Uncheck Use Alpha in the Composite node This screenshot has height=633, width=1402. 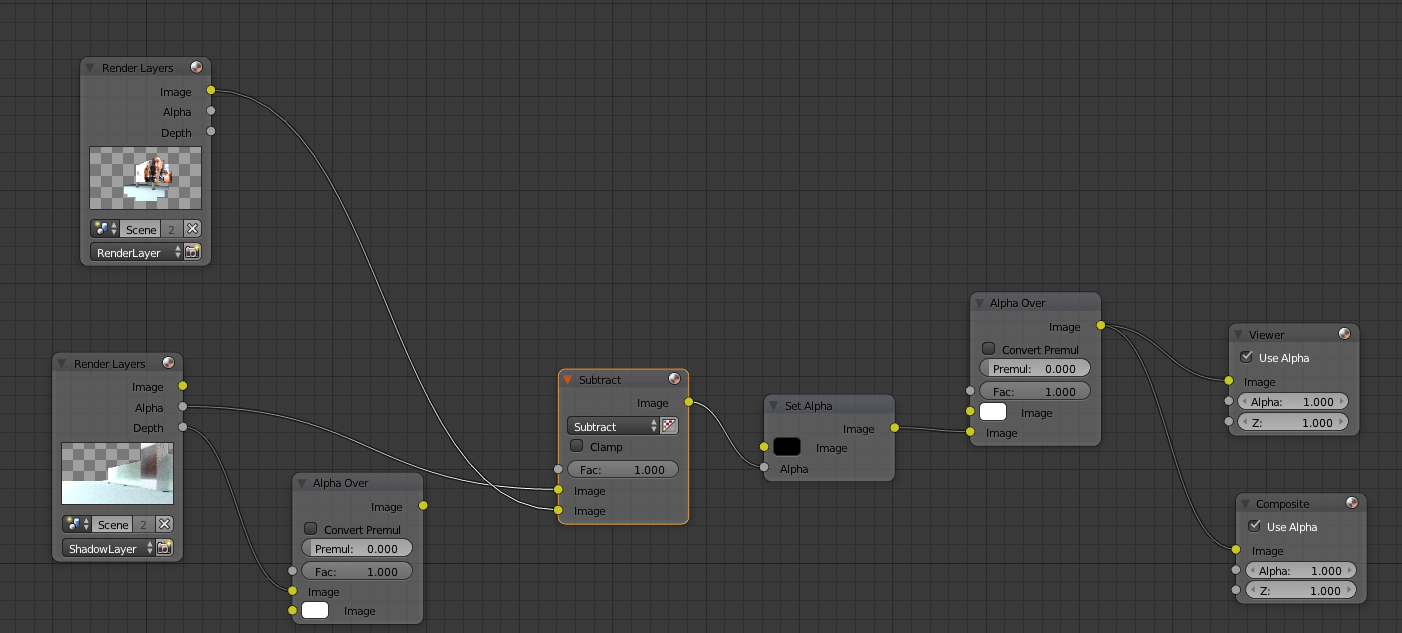coord(1254,526)
